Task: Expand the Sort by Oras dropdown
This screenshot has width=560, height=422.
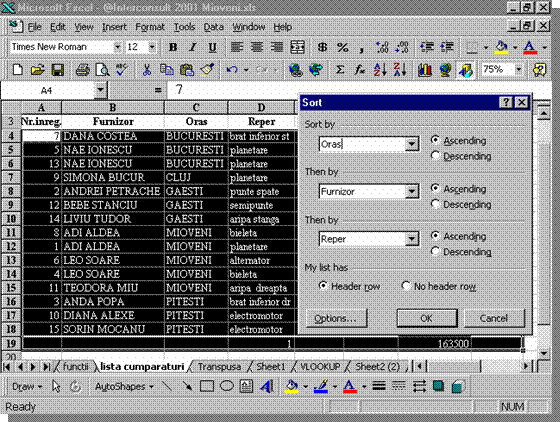Action: [411, 144]
